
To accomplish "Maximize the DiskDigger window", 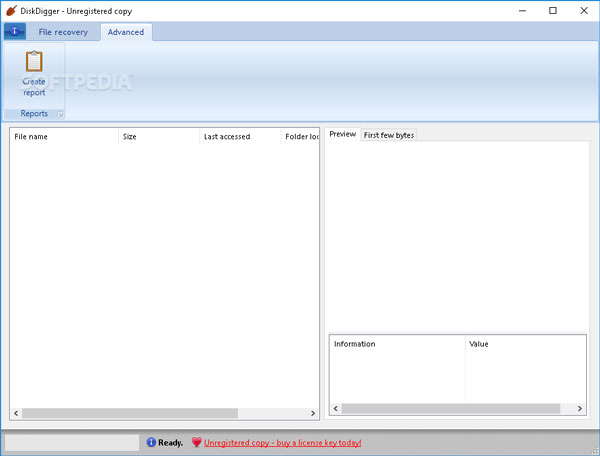I will tap(553, 11).
